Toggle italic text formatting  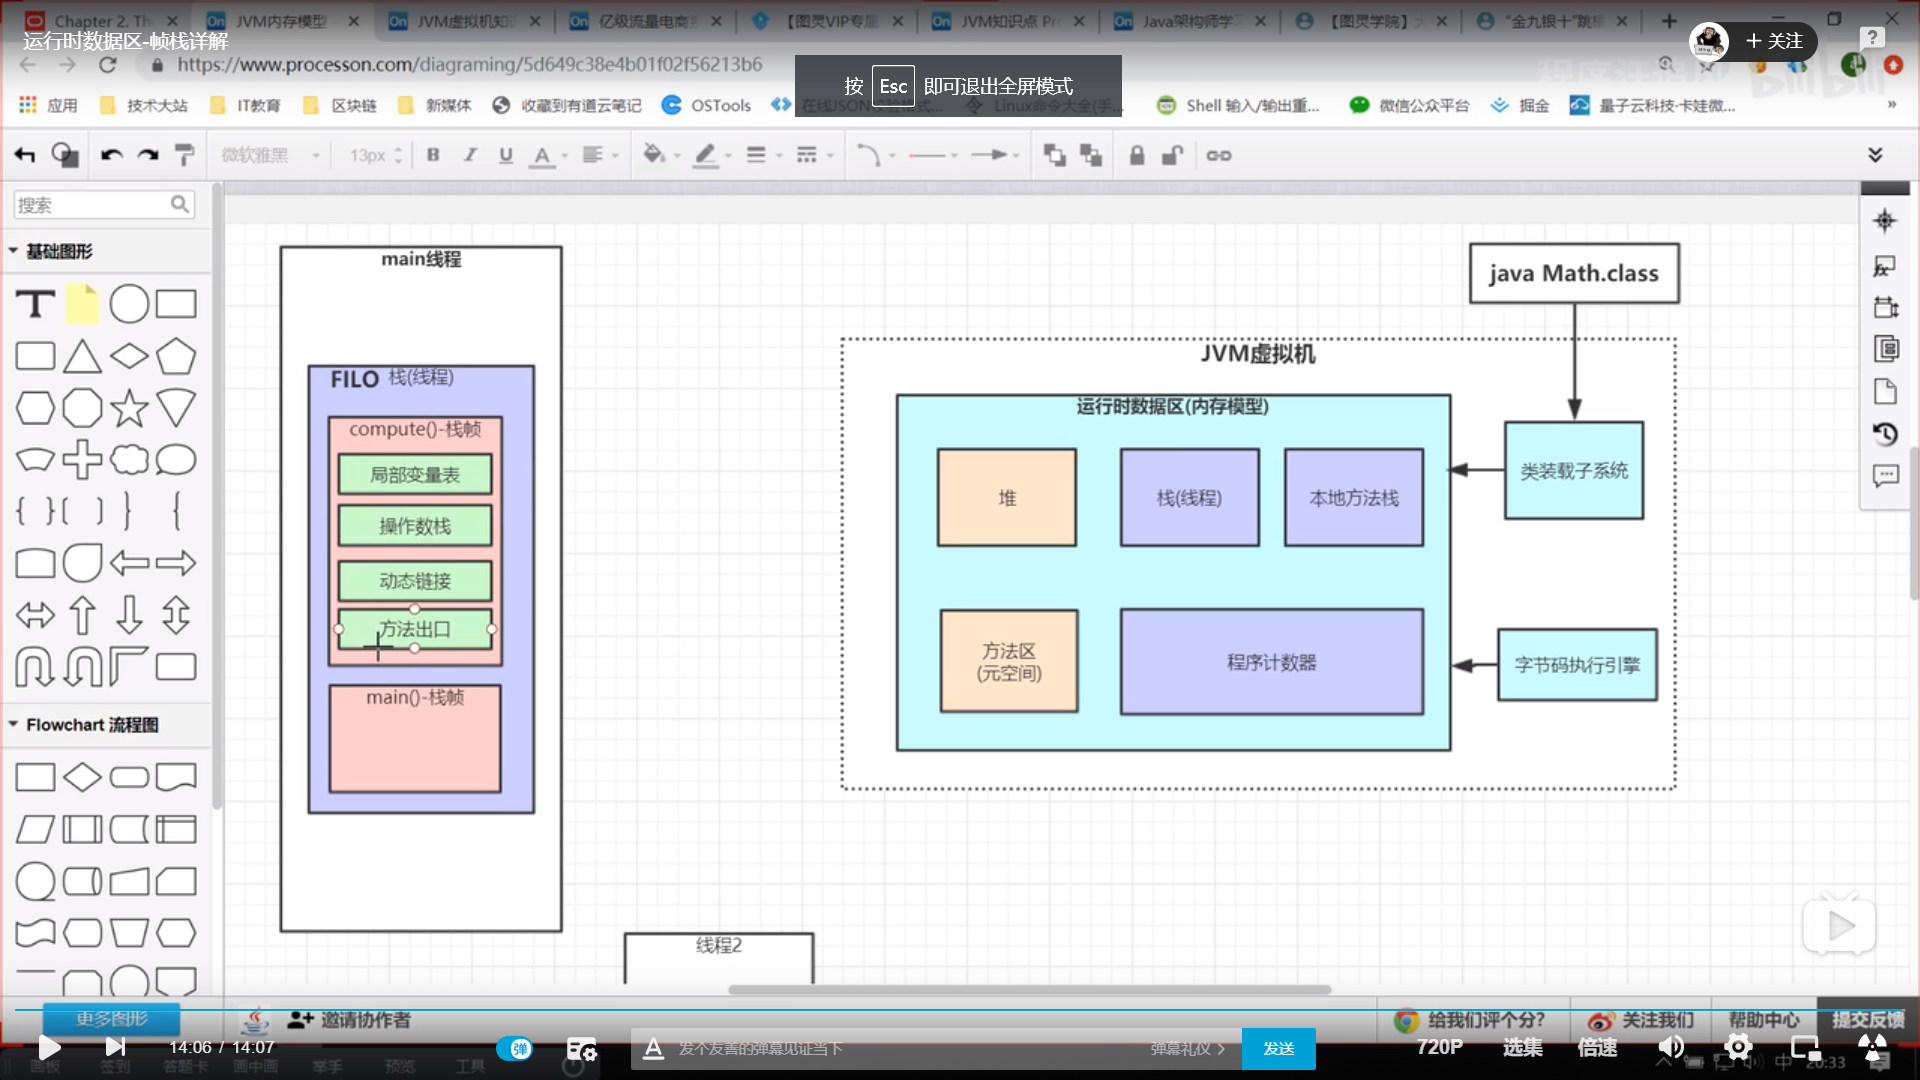469,155
